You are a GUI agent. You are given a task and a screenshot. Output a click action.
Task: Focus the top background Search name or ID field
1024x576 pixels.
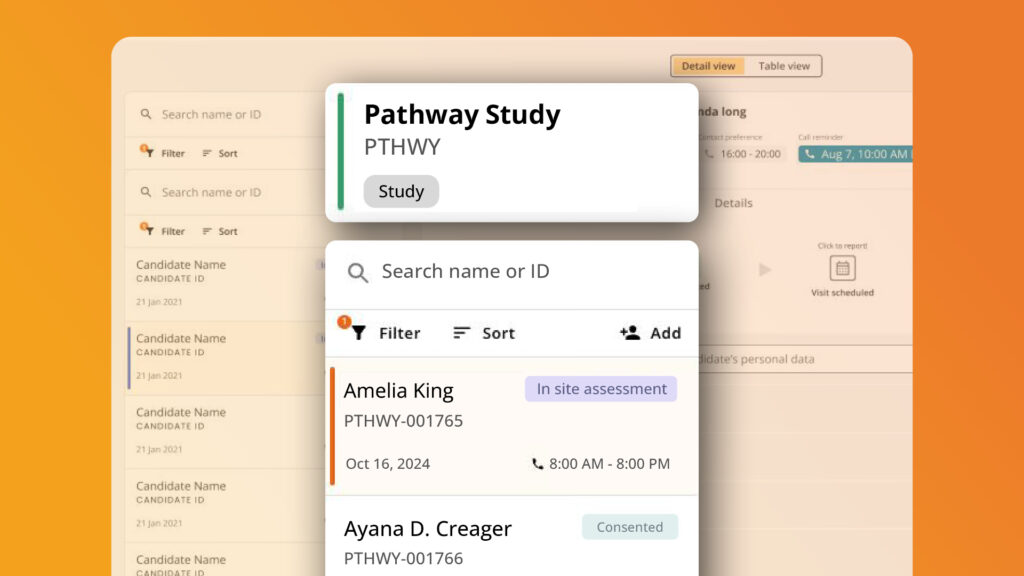click(225, 114)
